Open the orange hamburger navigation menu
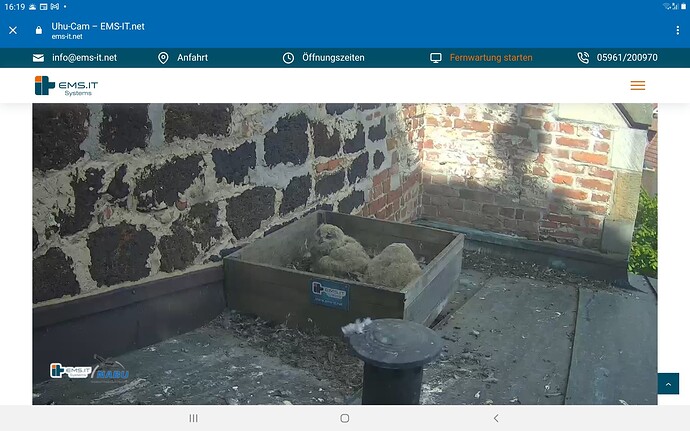 point(638,85)
